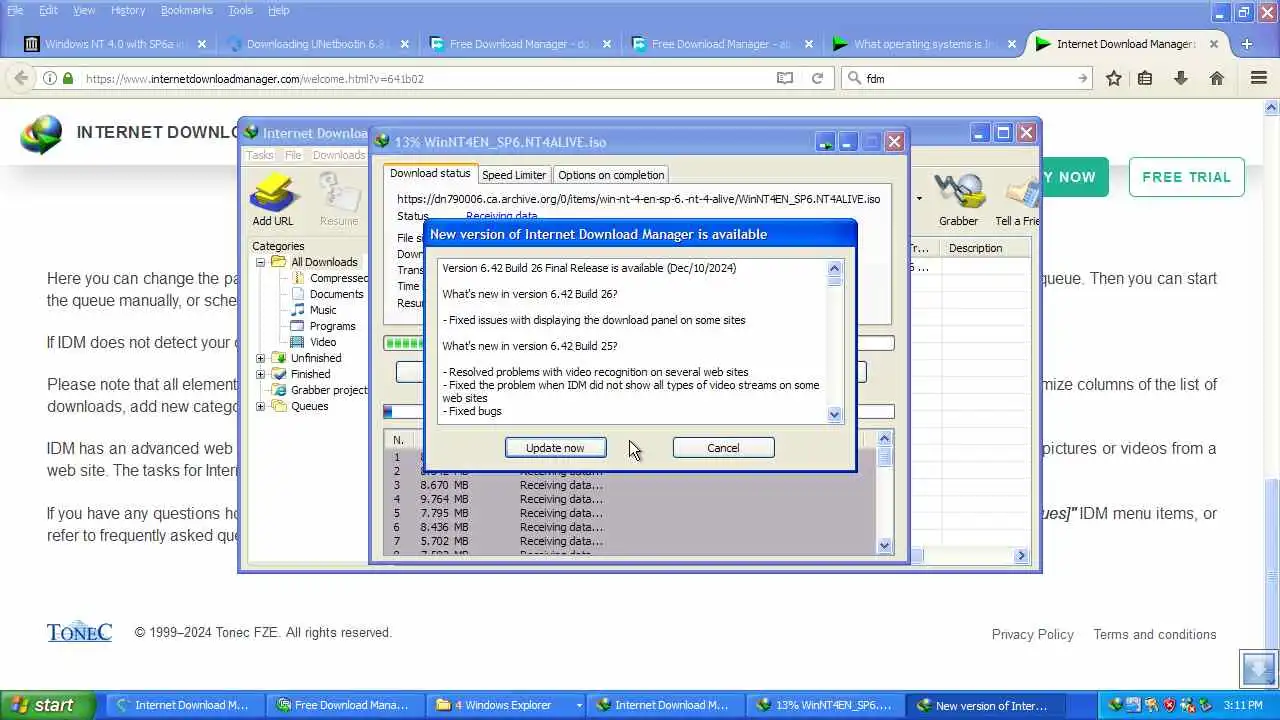
Task: Click the reload page icon
Action: (817, 78)
